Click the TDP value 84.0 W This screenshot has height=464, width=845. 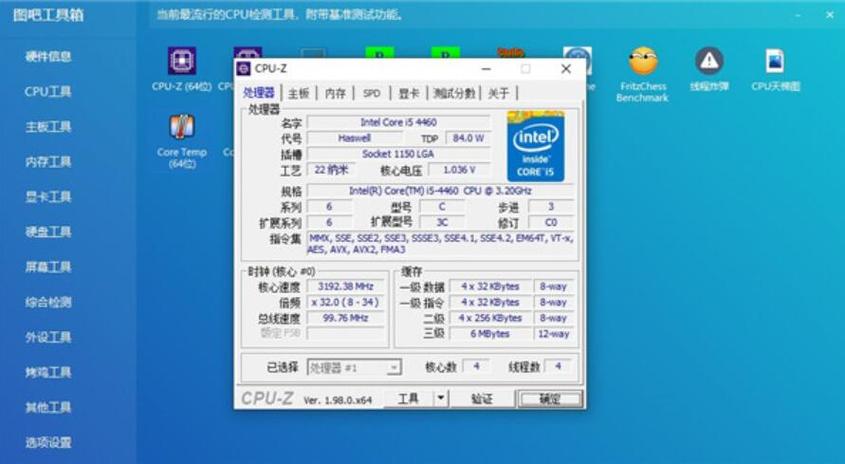click(x=468, y=138)
